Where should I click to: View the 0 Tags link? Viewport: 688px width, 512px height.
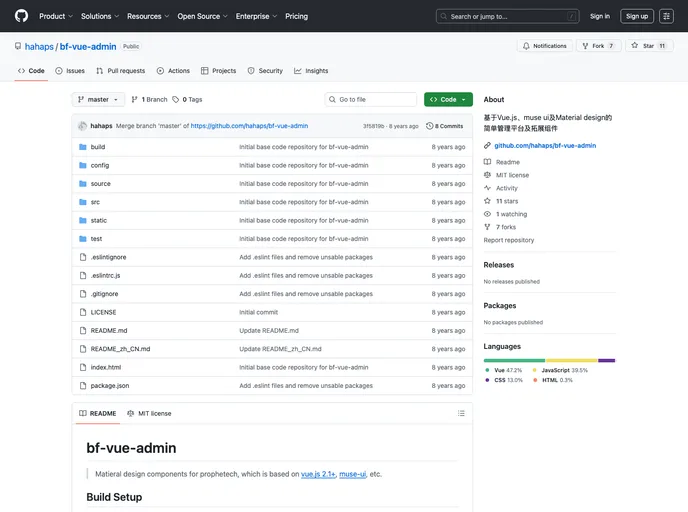pos(187,100)
